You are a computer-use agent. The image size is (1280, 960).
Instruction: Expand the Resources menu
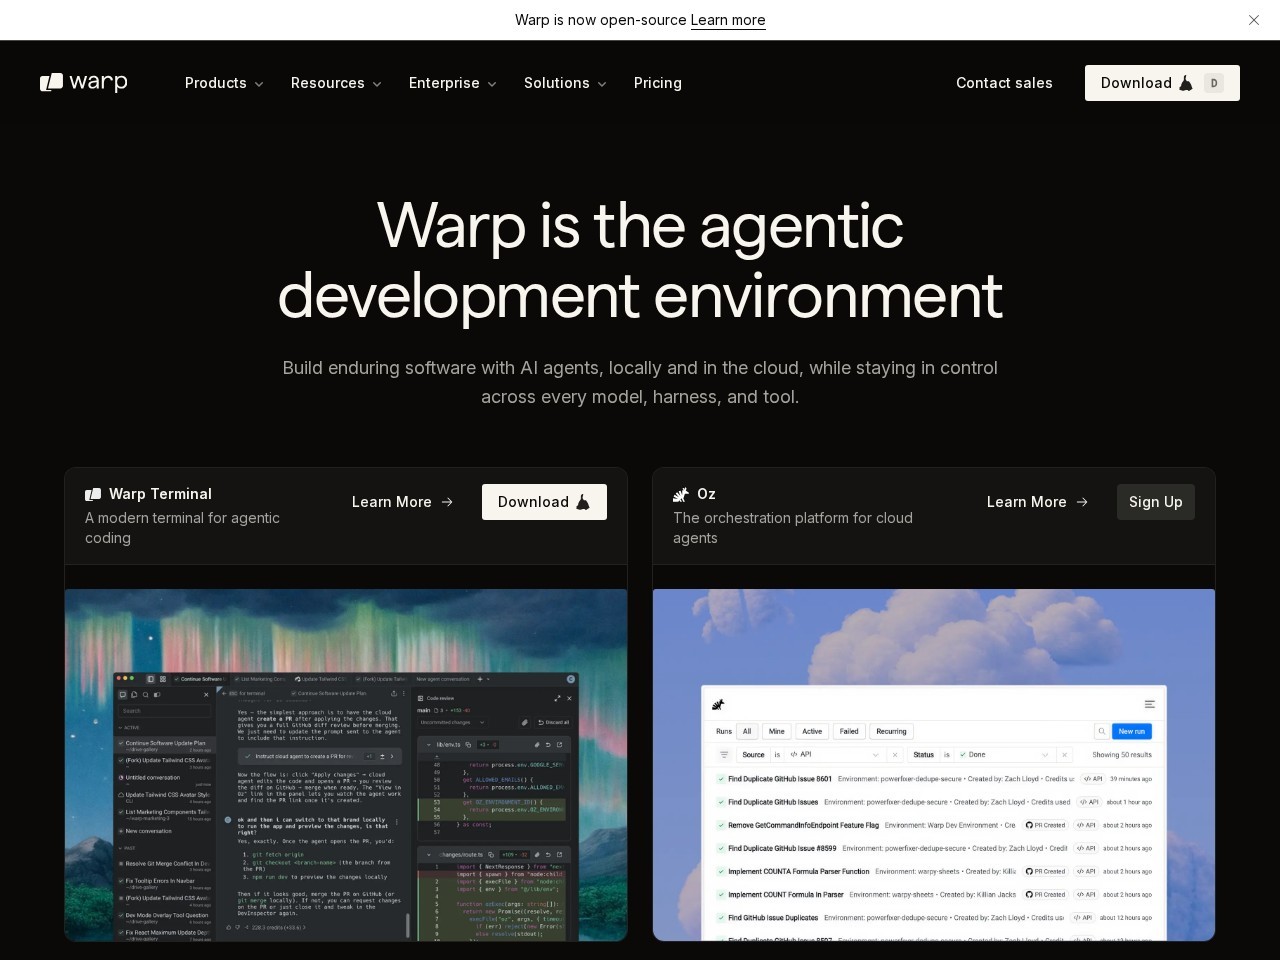336,83
